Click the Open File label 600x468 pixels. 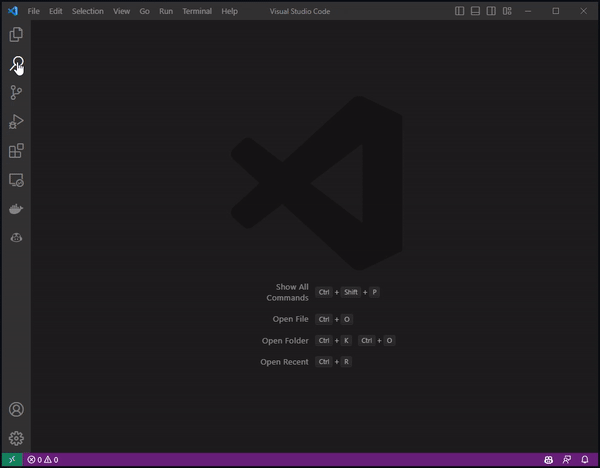point(290,319)
